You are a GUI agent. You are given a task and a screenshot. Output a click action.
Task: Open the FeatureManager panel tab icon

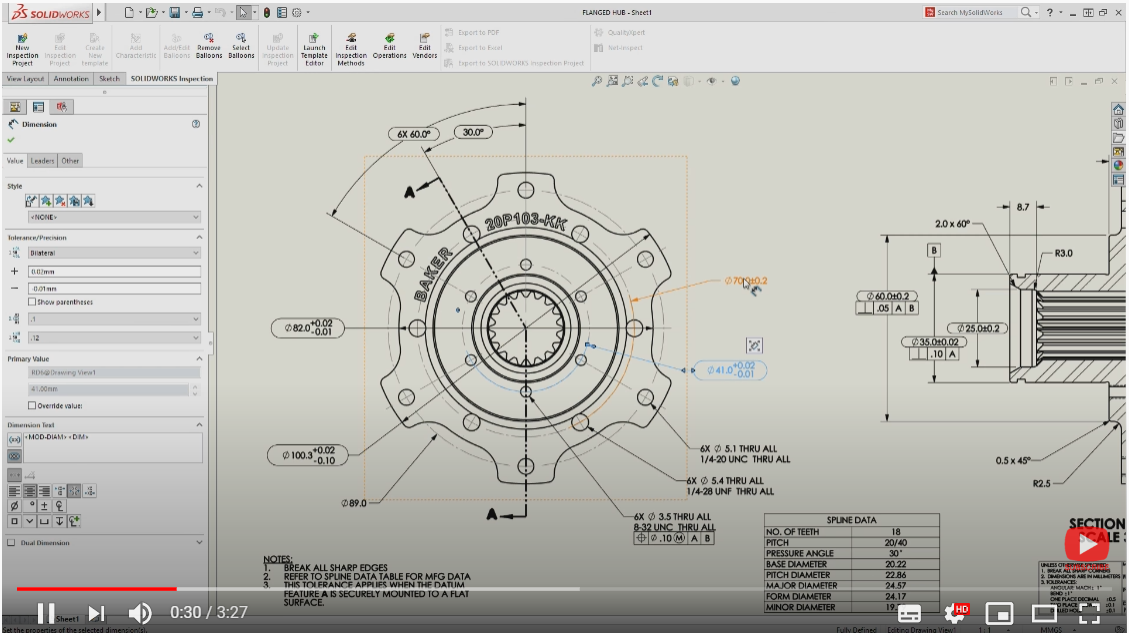point(14,107)
